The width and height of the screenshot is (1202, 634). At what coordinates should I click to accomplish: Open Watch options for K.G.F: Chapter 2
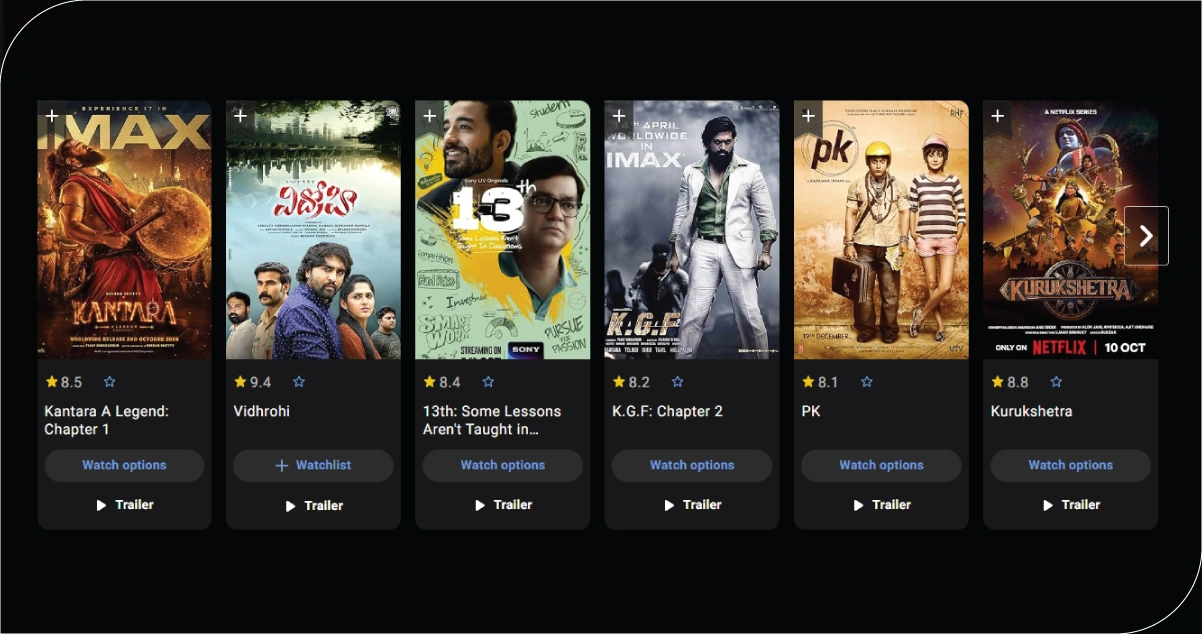point(692,465)
